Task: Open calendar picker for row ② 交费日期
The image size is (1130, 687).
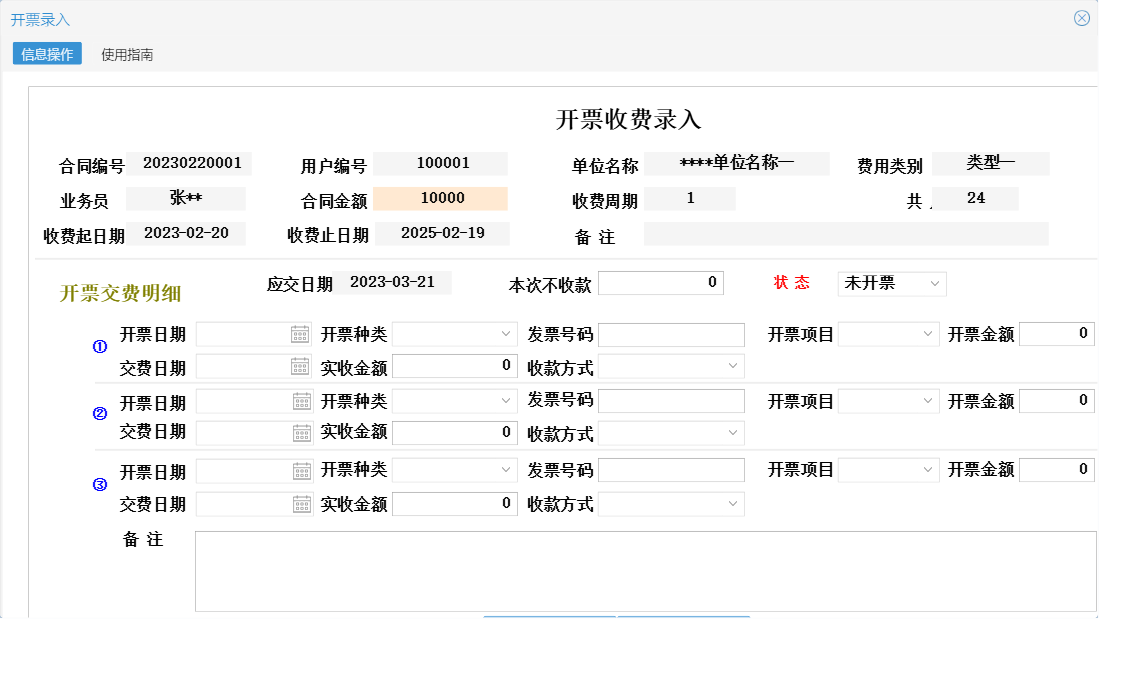Action: tap(303, 433)
